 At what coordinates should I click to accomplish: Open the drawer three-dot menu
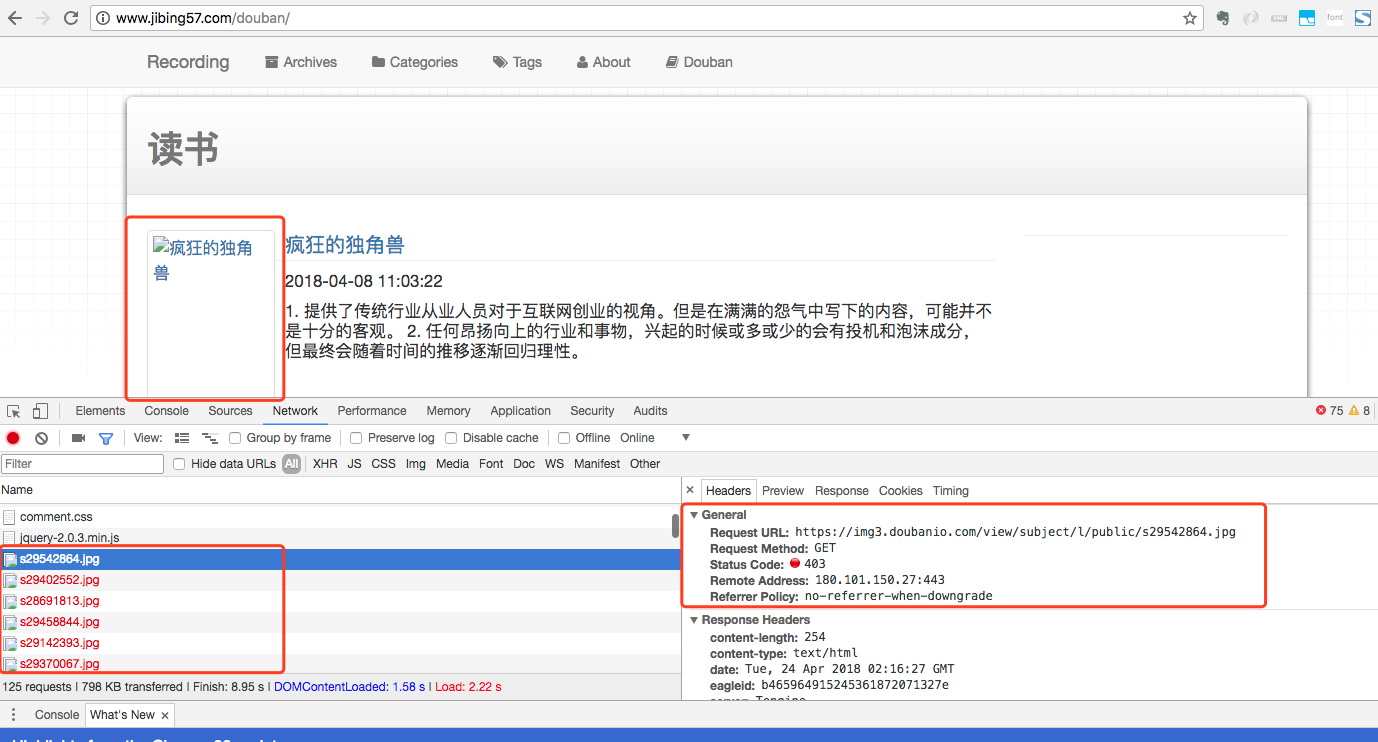[14, 715]
